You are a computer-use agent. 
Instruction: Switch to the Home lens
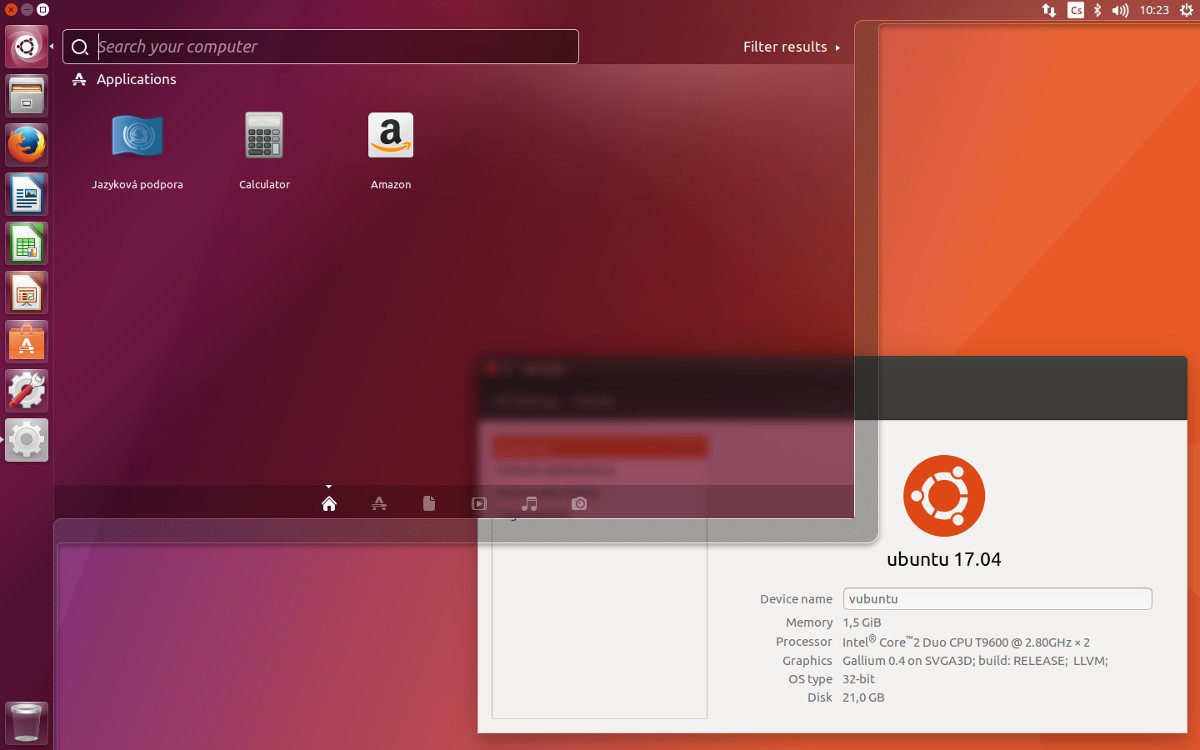pyautogui.click(x=329, y=503)
